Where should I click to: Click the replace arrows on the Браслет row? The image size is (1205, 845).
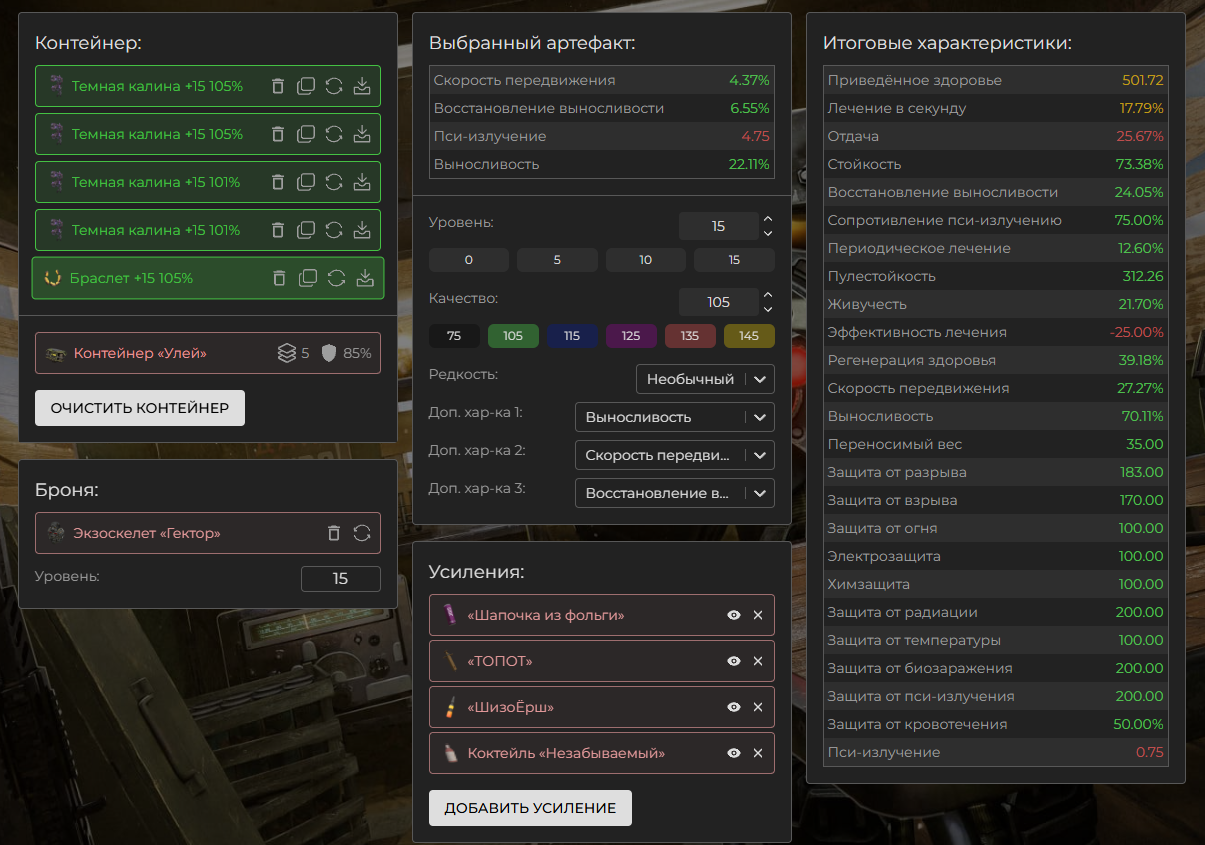click(336, 278)
